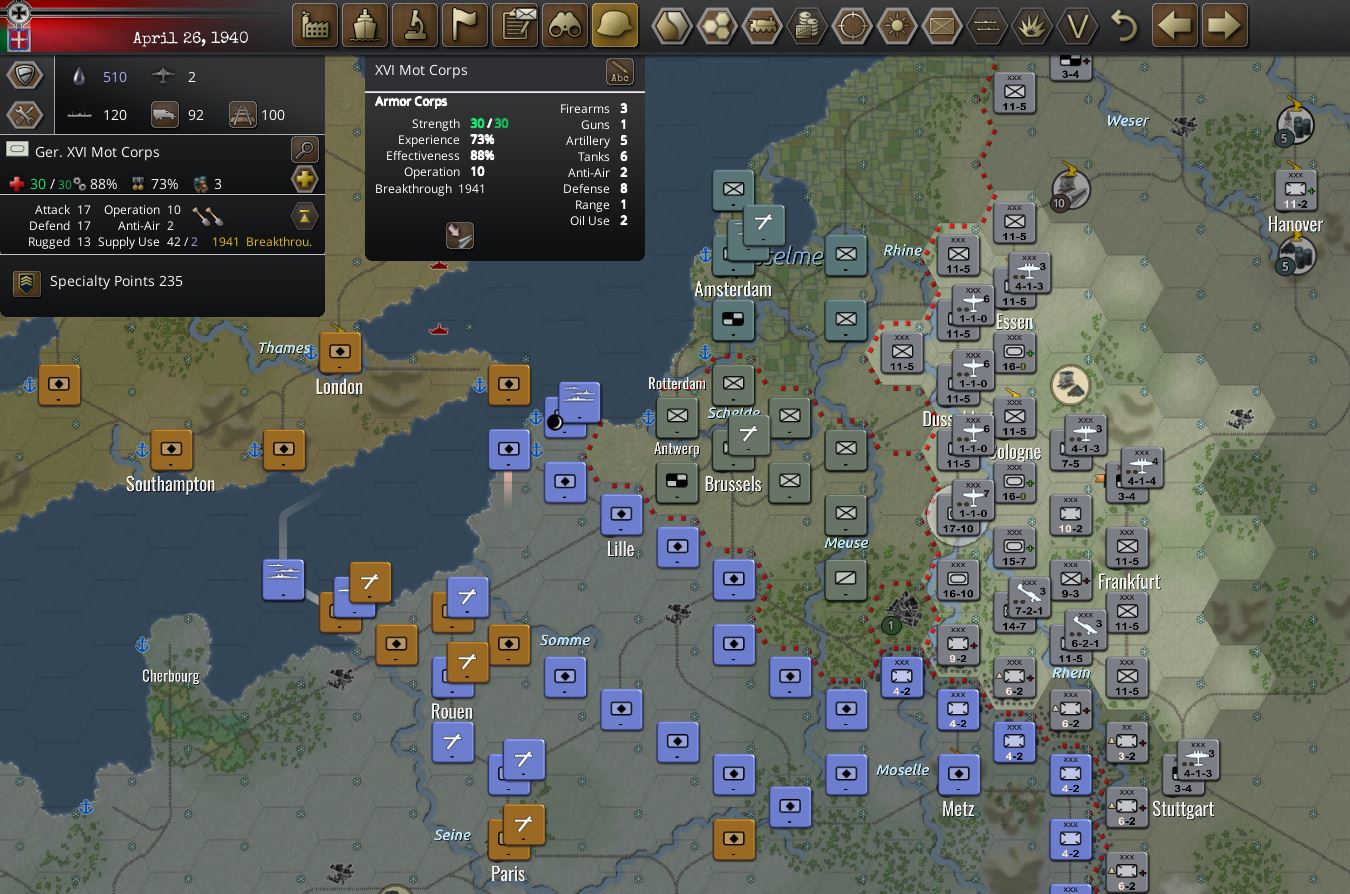Click the April 26, 1940 date display
1350x894 pixels.
[x=191, y=38]
